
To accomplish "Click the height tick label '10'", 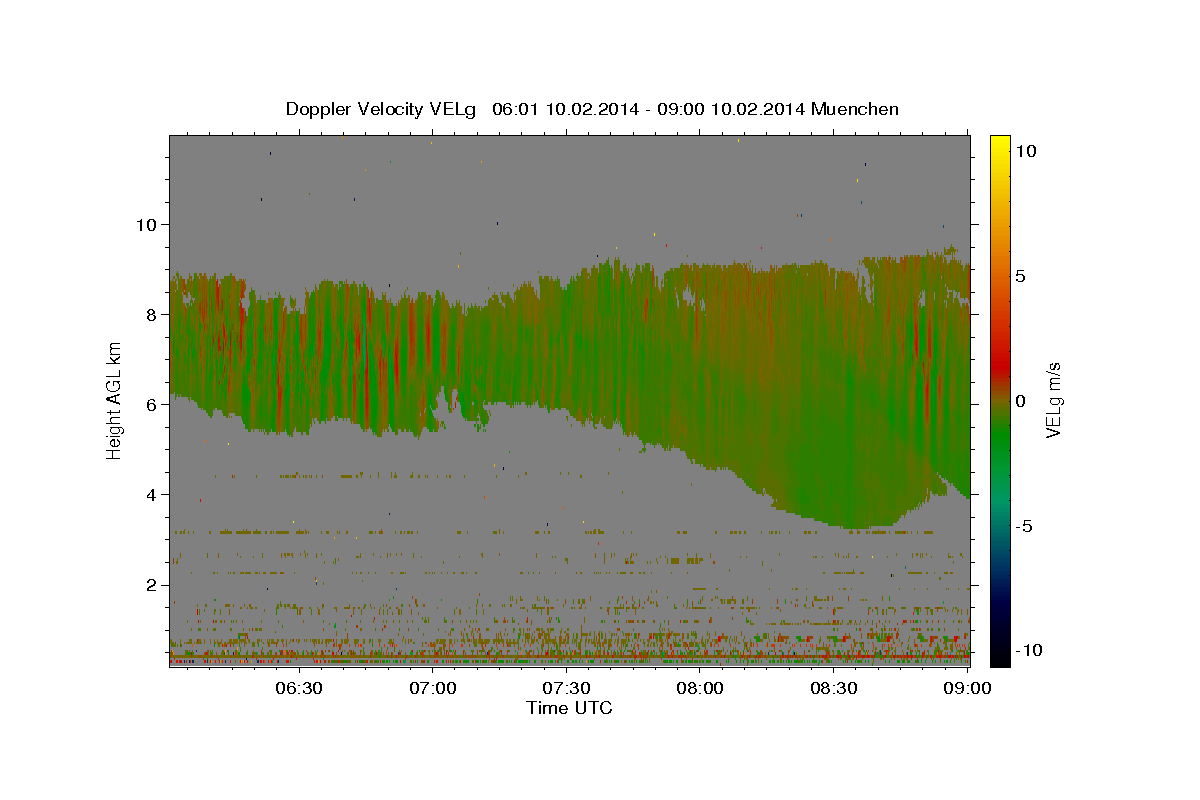I will tap(145, 224).
